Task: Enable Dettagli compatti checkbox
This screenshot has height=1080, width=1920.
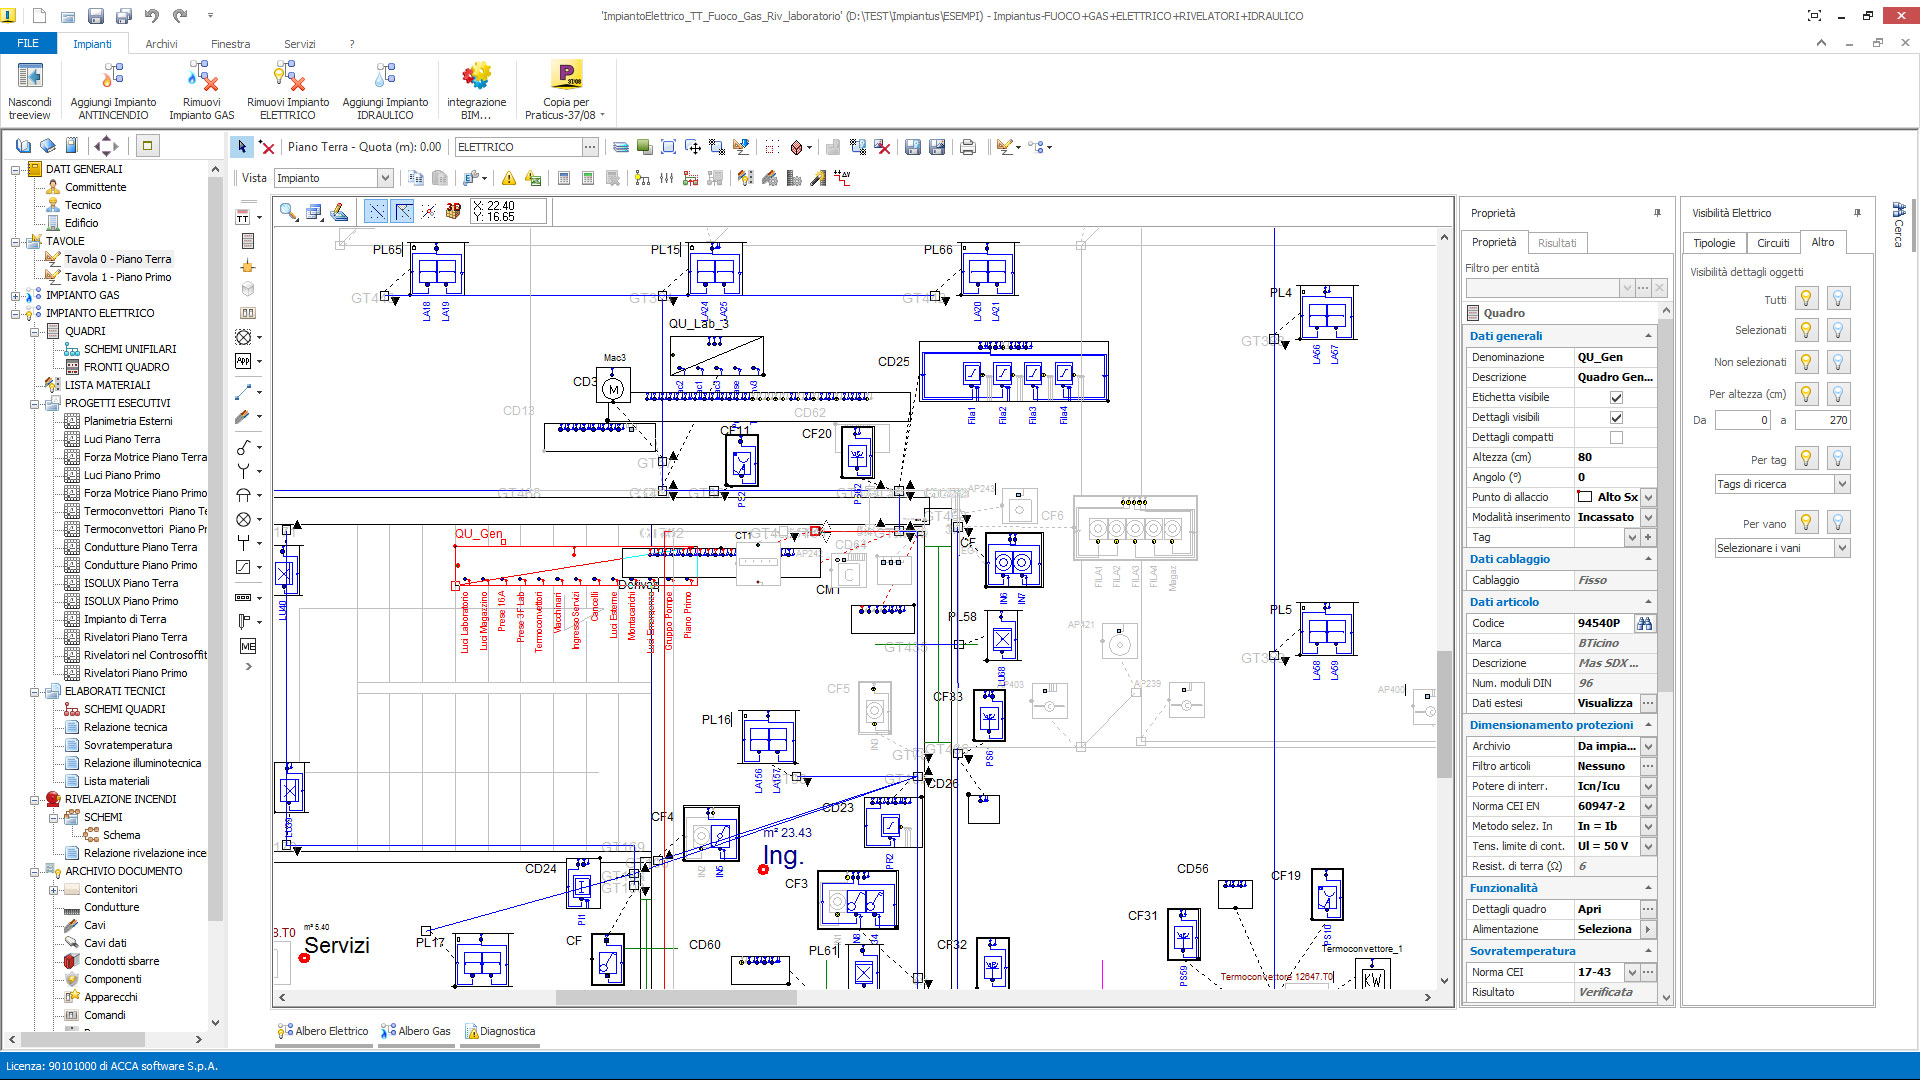Action: (x=1616, y=438)
